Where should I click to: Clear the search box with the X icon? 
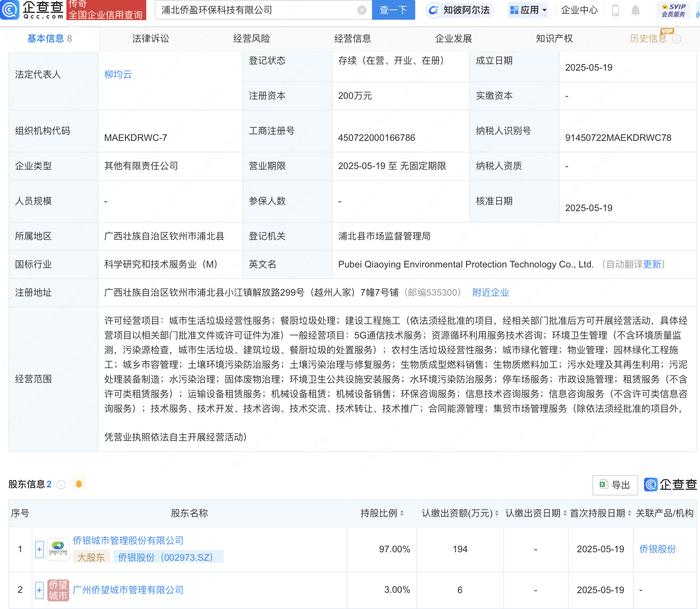(x=362, y=10)
